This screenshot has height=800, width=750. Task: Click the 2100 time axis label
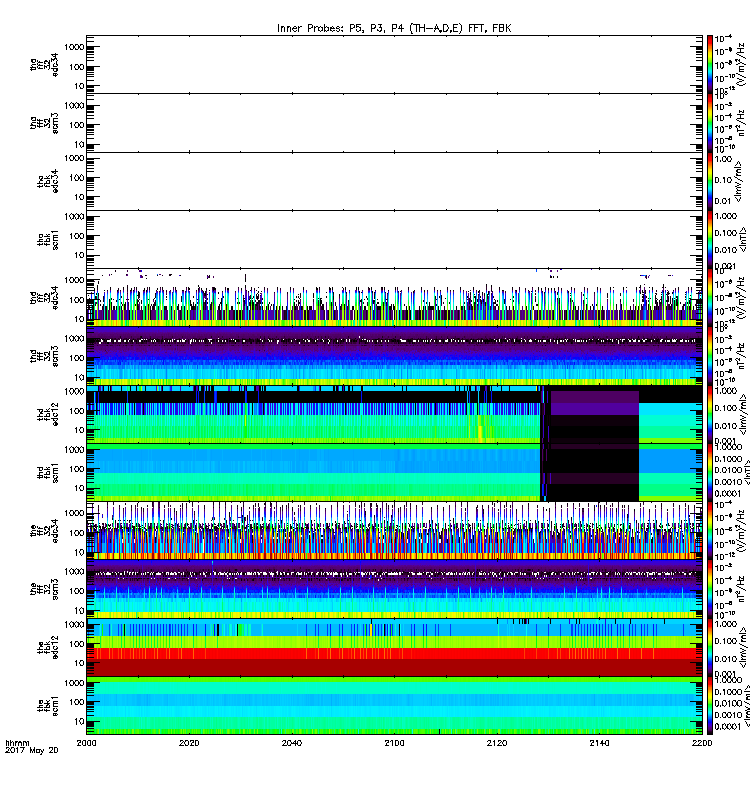394,743
